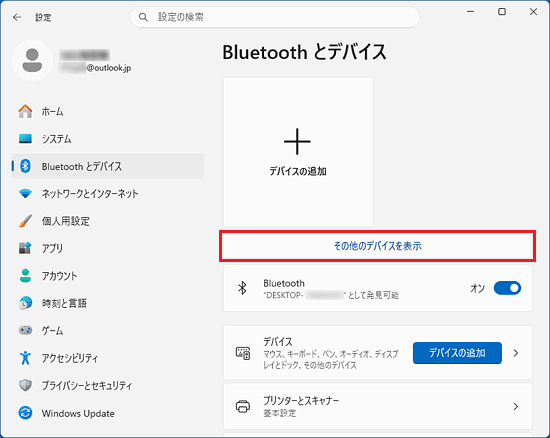Click the search magnifier icon
The width and height of the screenshot is (550, 438).
[143, 17]
